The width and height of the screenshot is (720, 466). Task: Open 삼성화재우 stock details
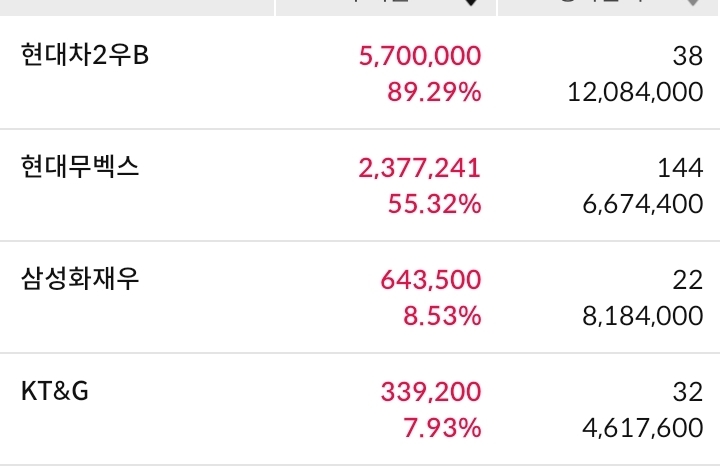80,279
